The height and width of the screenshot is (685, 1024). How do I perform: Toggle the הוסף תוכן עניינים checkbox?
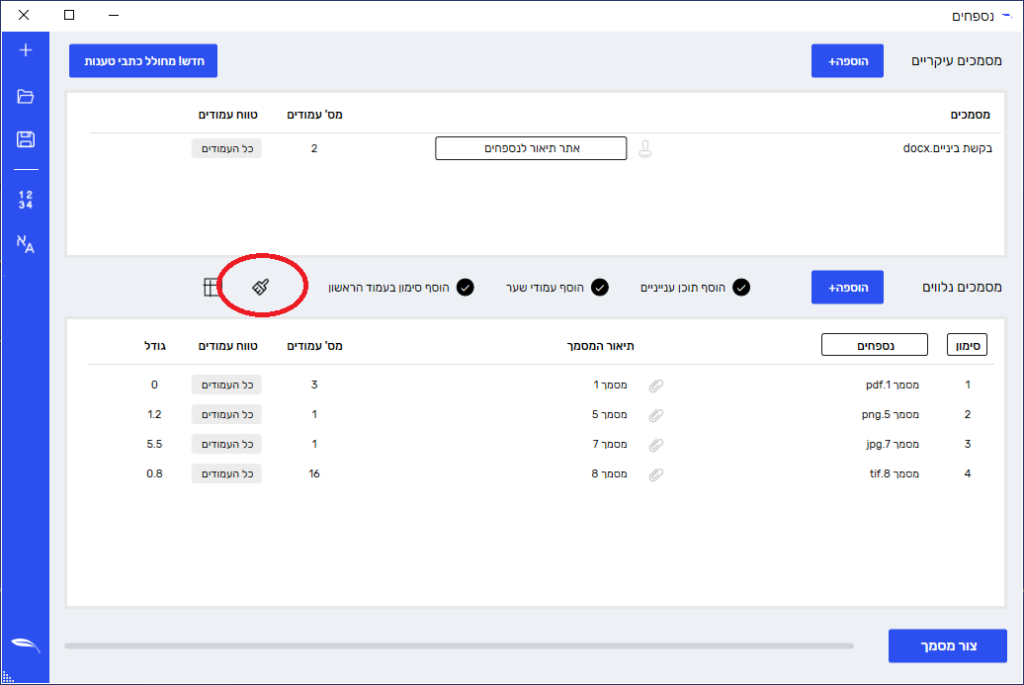click(x=741, y=288)
